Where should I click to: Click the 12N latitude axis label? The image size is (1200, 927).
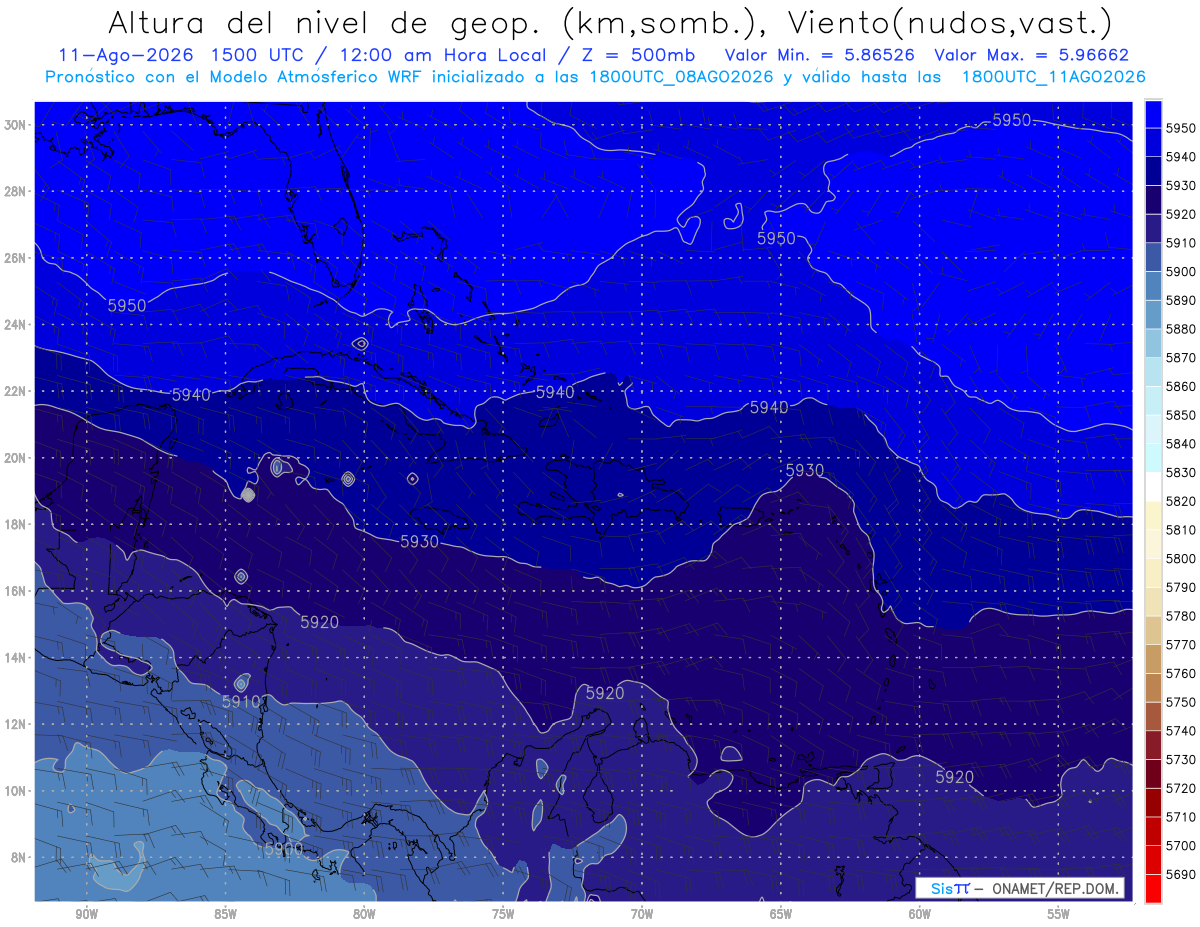pyautogui.click(x=16, y=724)
